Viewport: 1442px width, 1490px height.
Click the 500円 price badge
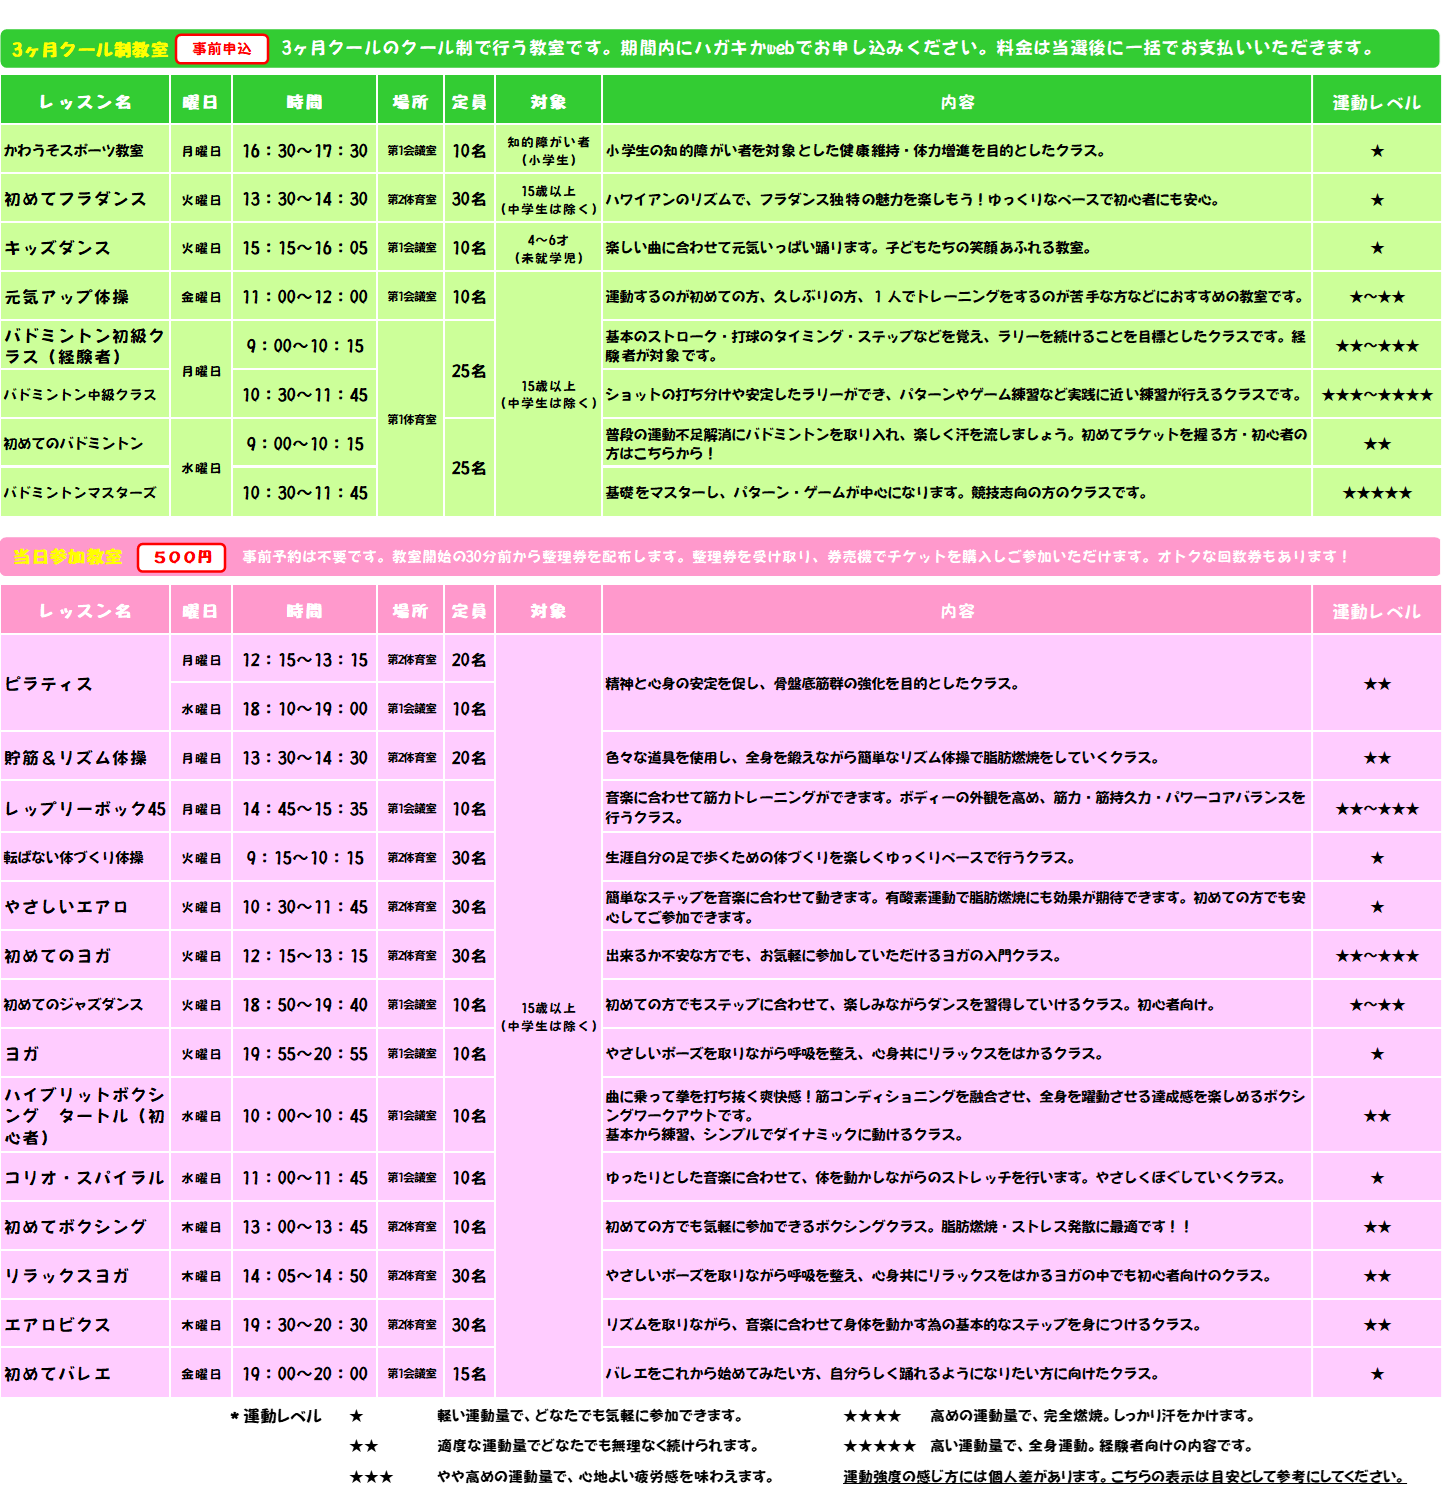point(182,557)
